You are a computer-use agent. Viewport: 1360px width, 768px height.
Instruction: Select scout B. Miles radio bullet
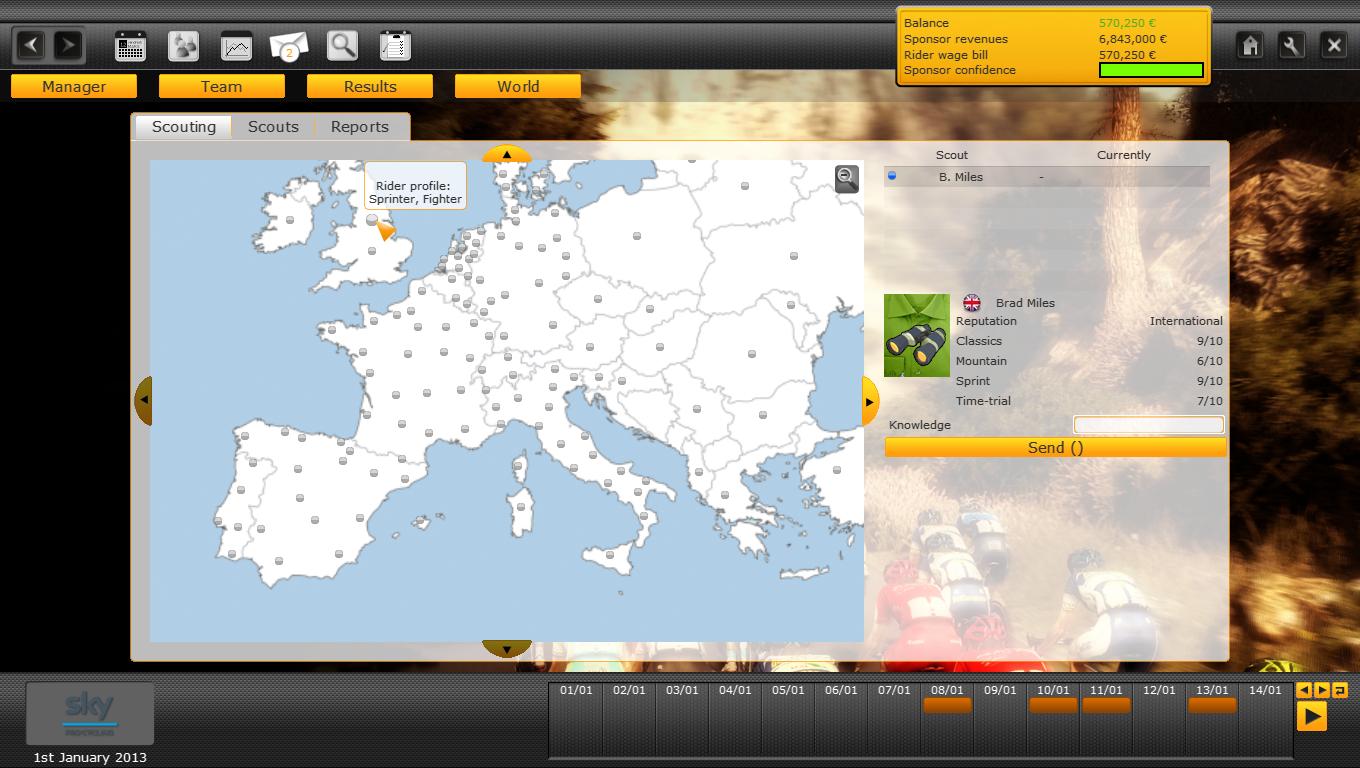[892, 177]
